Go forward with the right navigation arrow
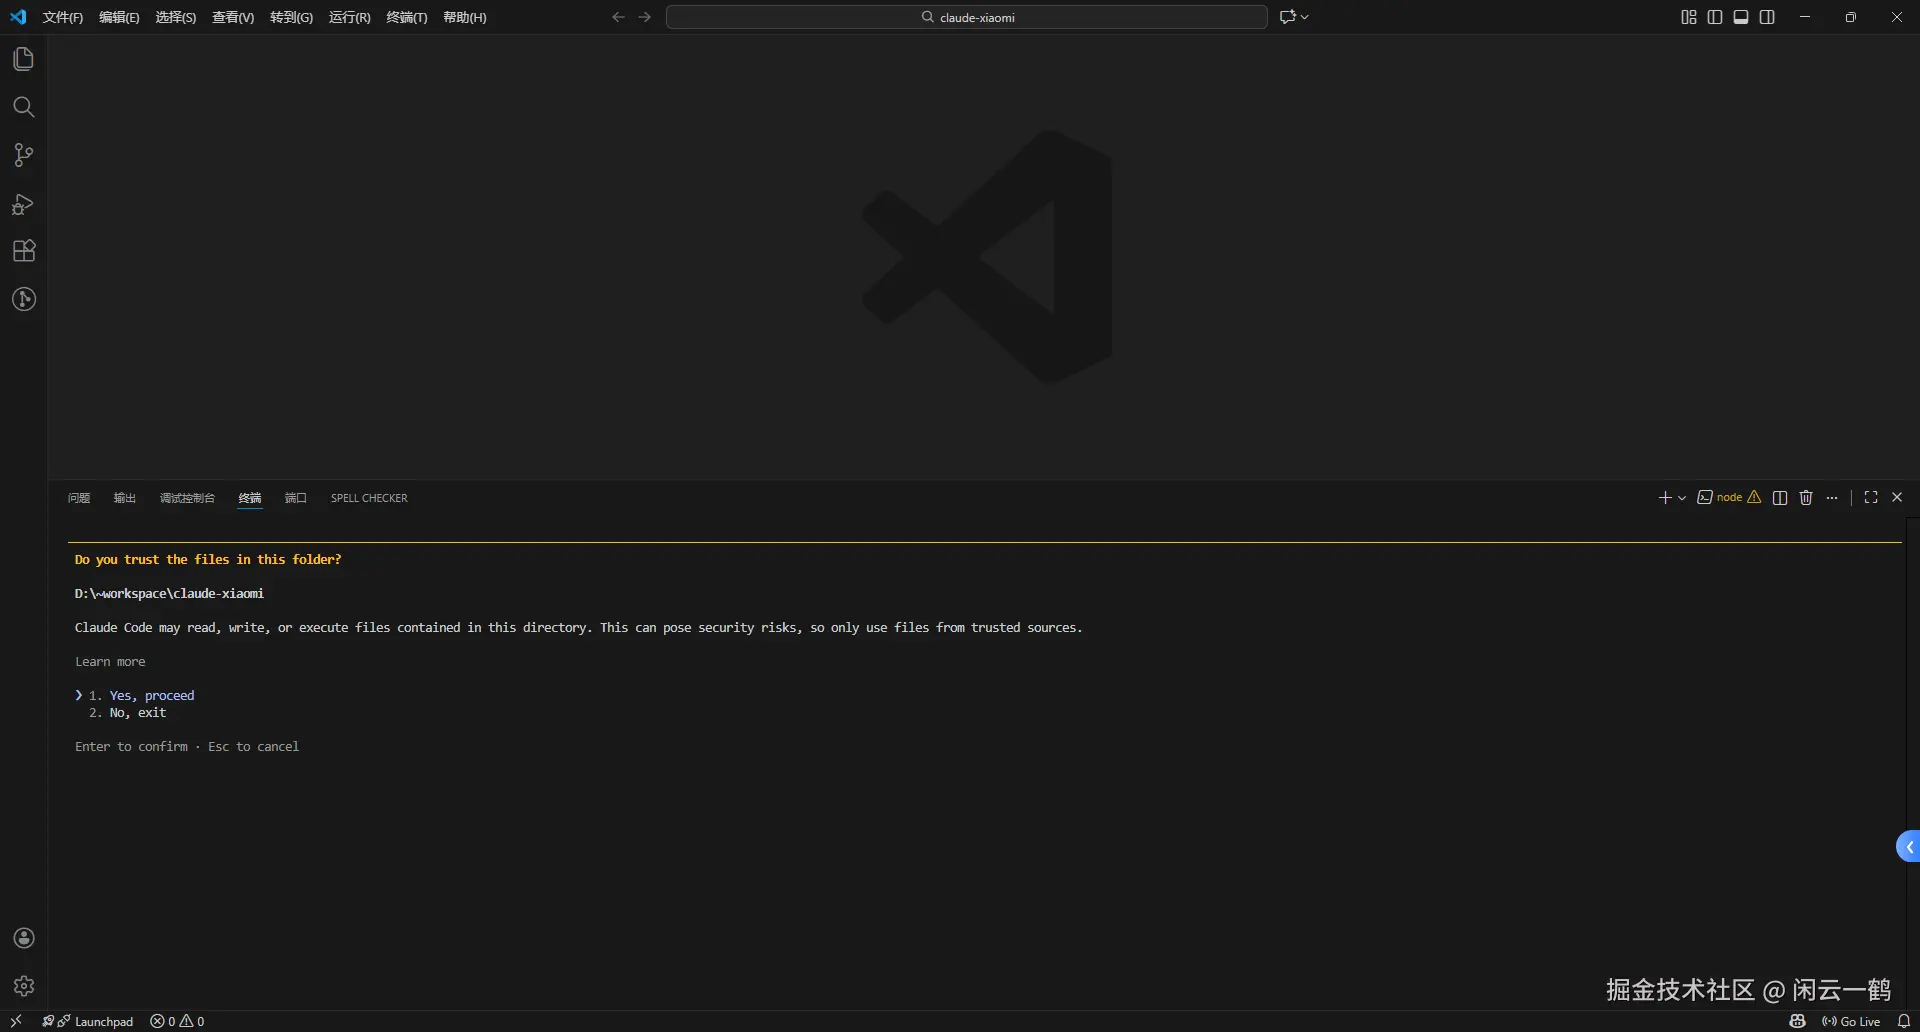1920x1032 pixels. [645, 17]
